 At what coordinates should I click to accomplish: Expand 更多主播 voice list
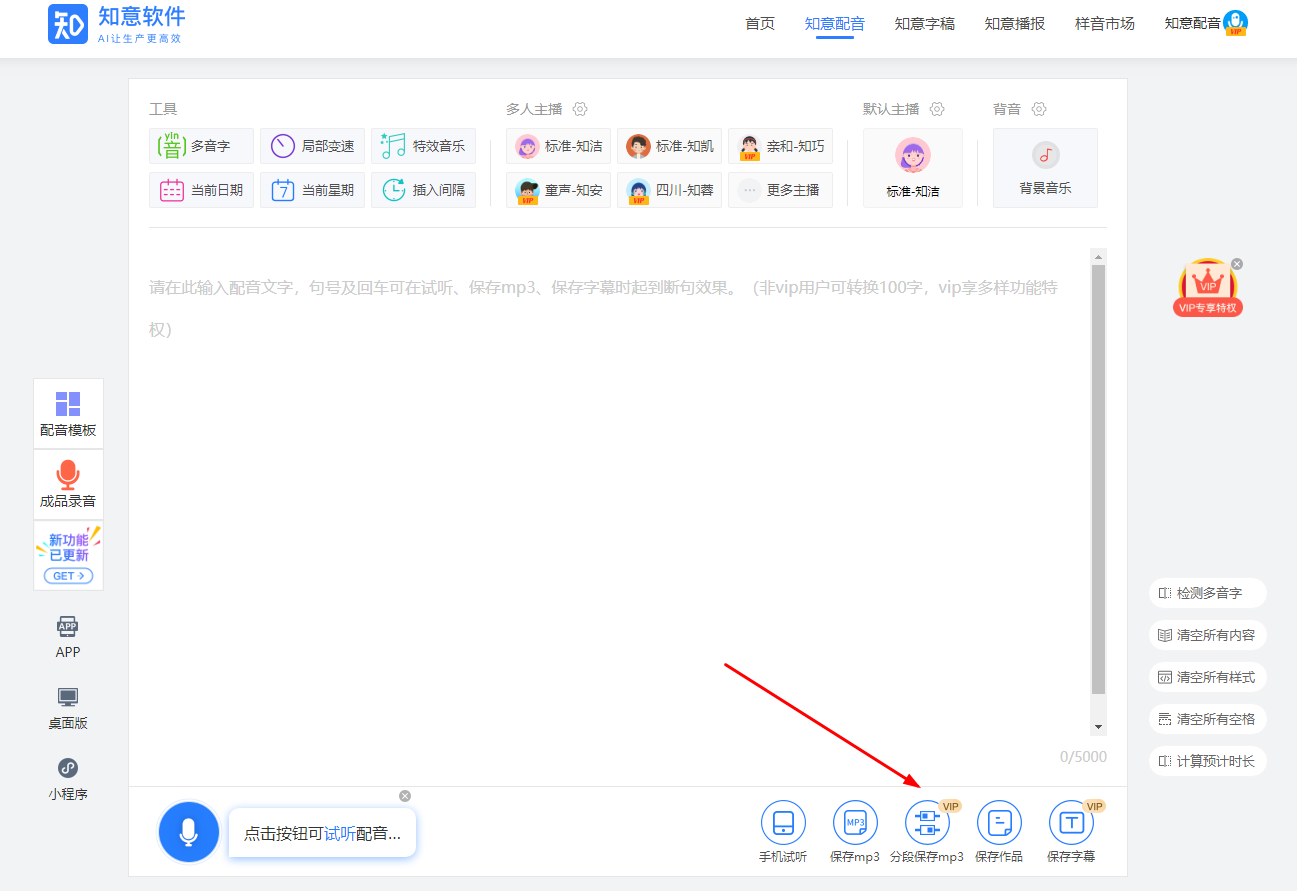click(x=780, y=190)
